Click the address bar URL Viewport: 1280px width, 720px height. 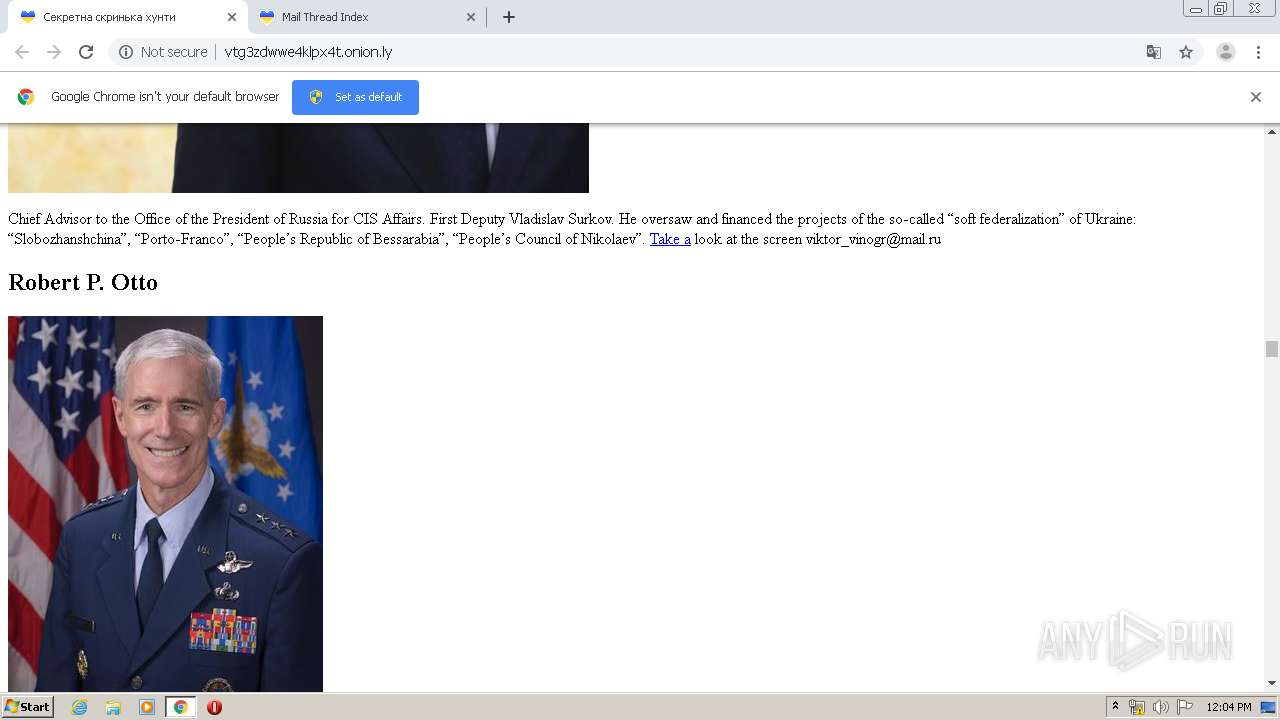click(308, 52)
